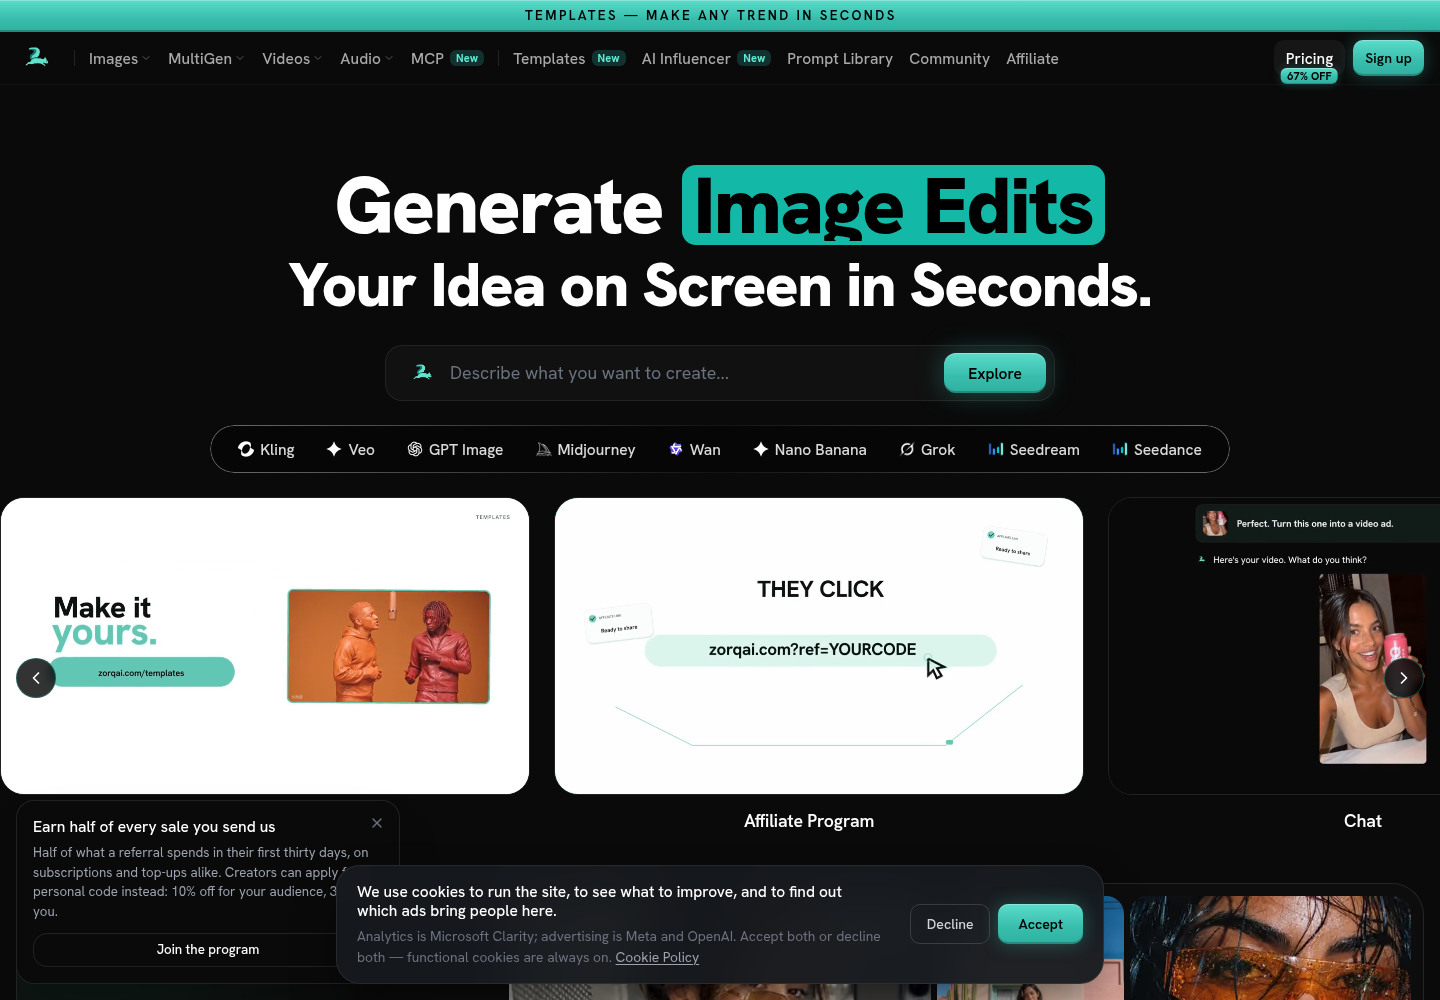
Task: Select the Veo model chip
Action: coord(351,450)
